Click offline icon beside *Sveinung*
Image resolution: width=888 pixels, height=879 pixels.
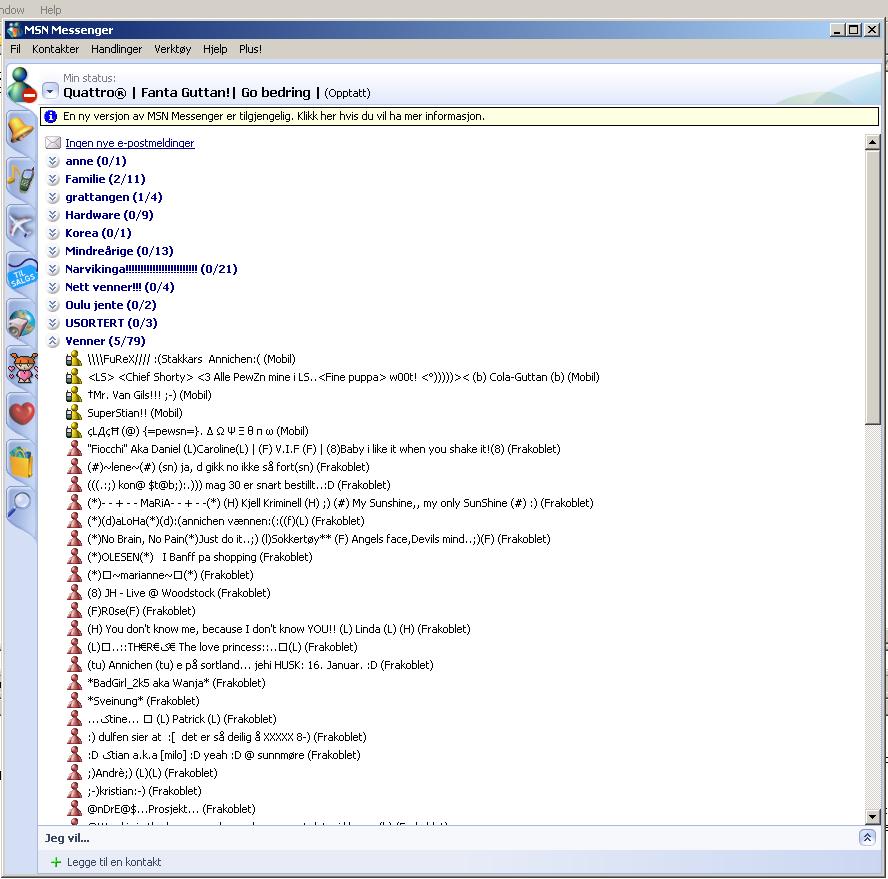point(74,700)
